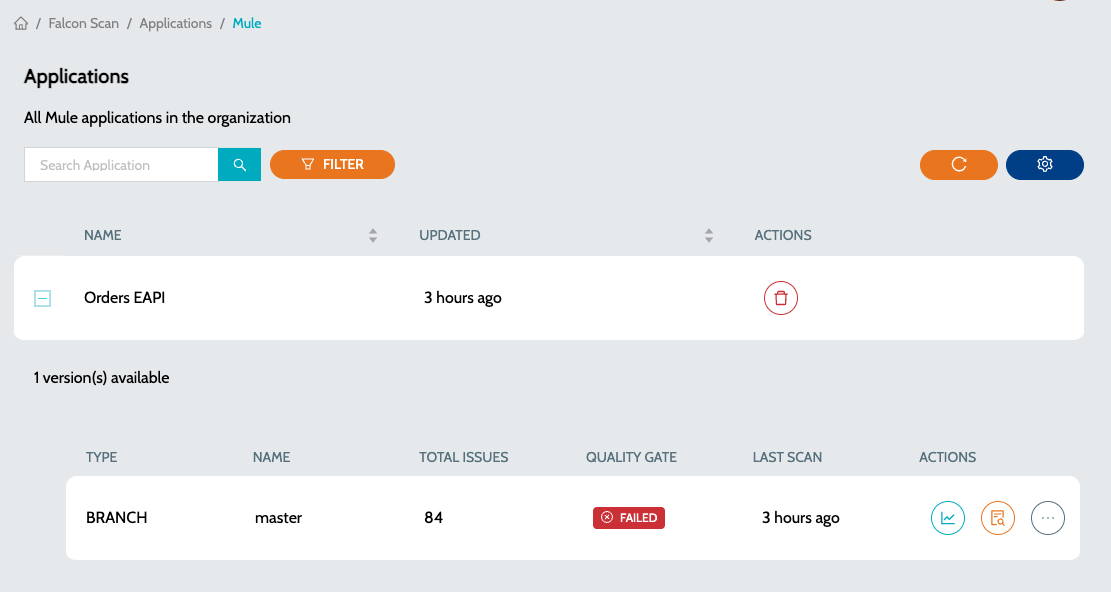Select the master branch name
The image size is (1111, 592).
pos(278,518)
